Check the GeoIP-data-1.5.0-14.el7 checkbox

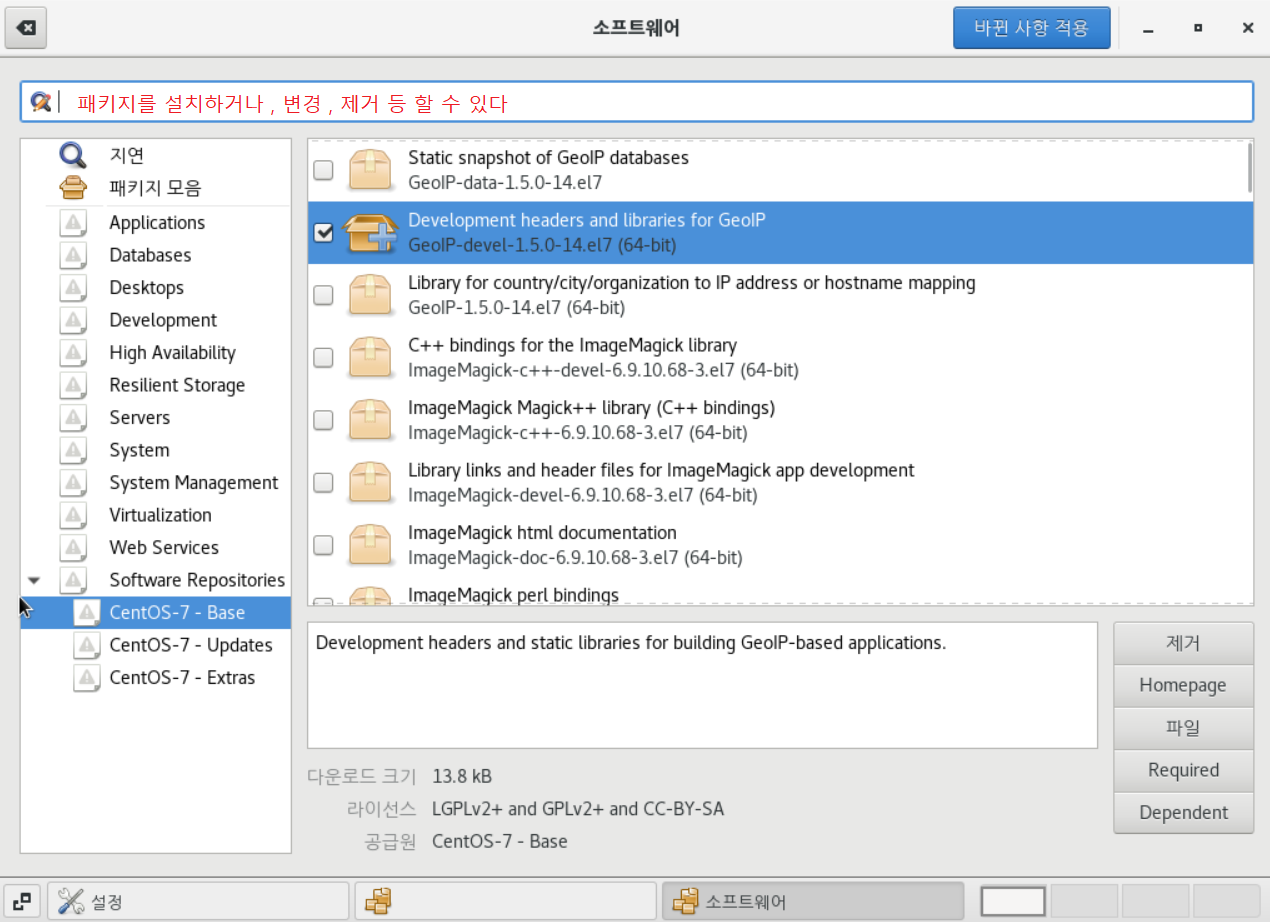tap(323, 170)
